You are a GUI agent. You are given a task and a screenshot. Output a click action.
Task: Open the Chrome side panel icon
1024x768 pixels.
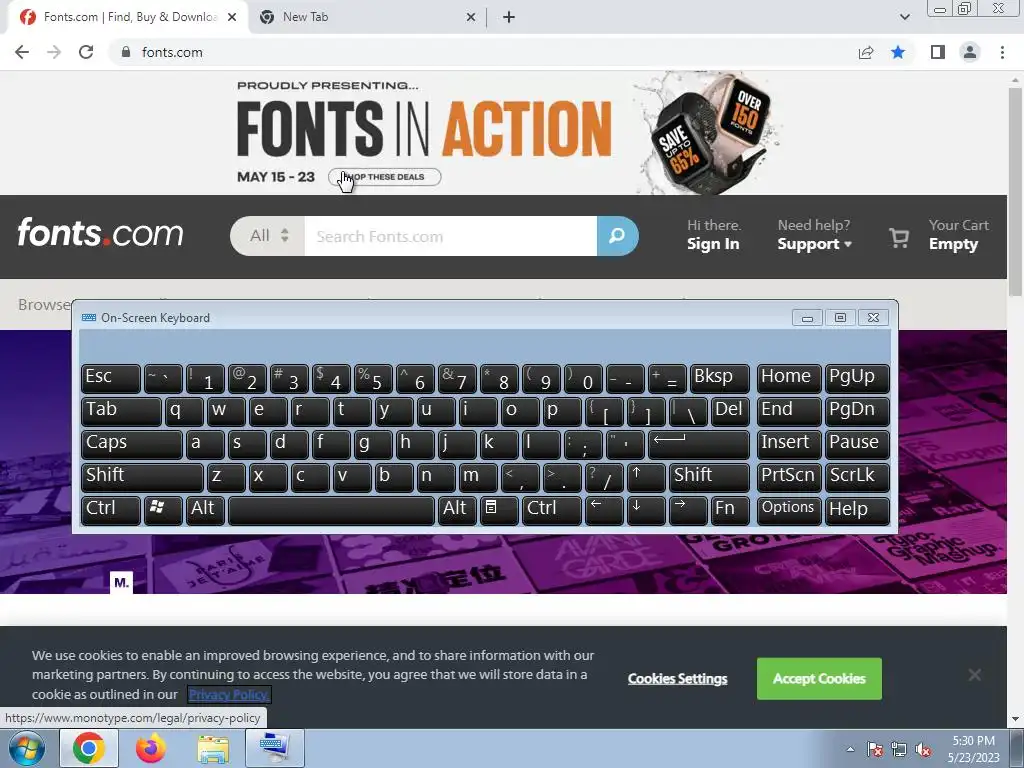(x=938, y=52)
